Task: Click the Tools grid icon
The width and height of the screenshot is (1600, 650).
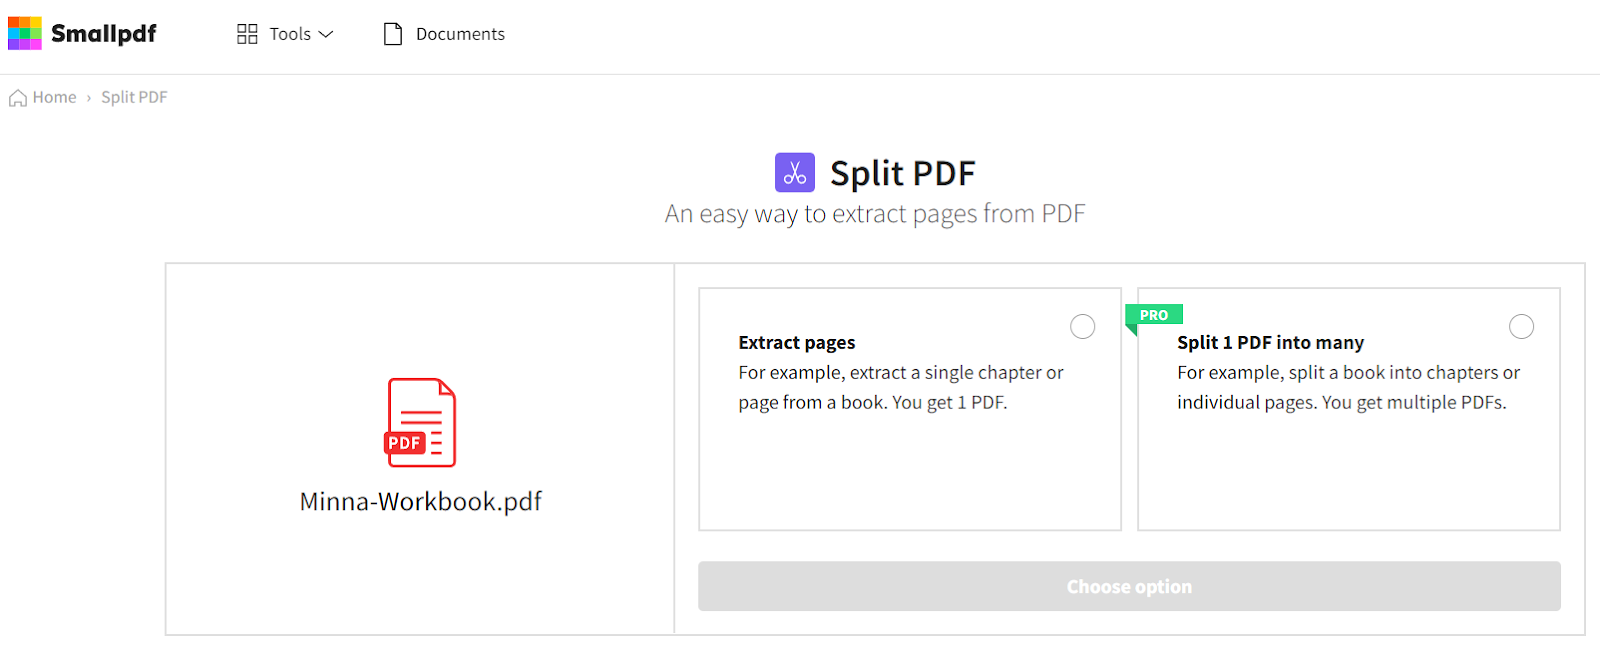Action: pos(247,34)
